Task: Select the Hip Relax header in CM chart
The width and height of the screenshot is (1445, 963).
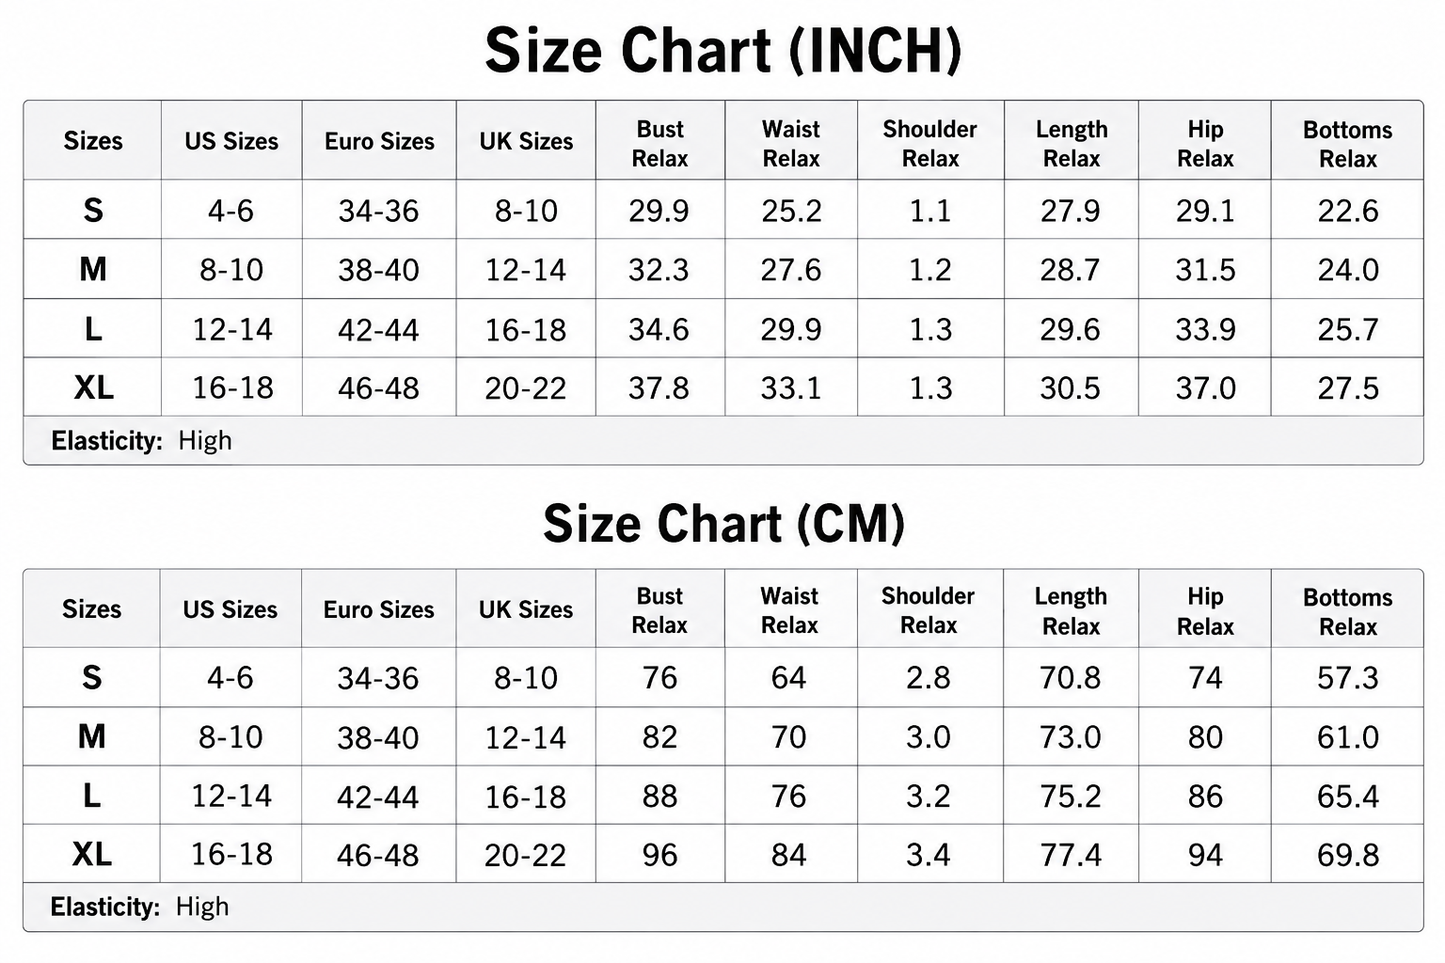Action: (x=1205, y=612)
